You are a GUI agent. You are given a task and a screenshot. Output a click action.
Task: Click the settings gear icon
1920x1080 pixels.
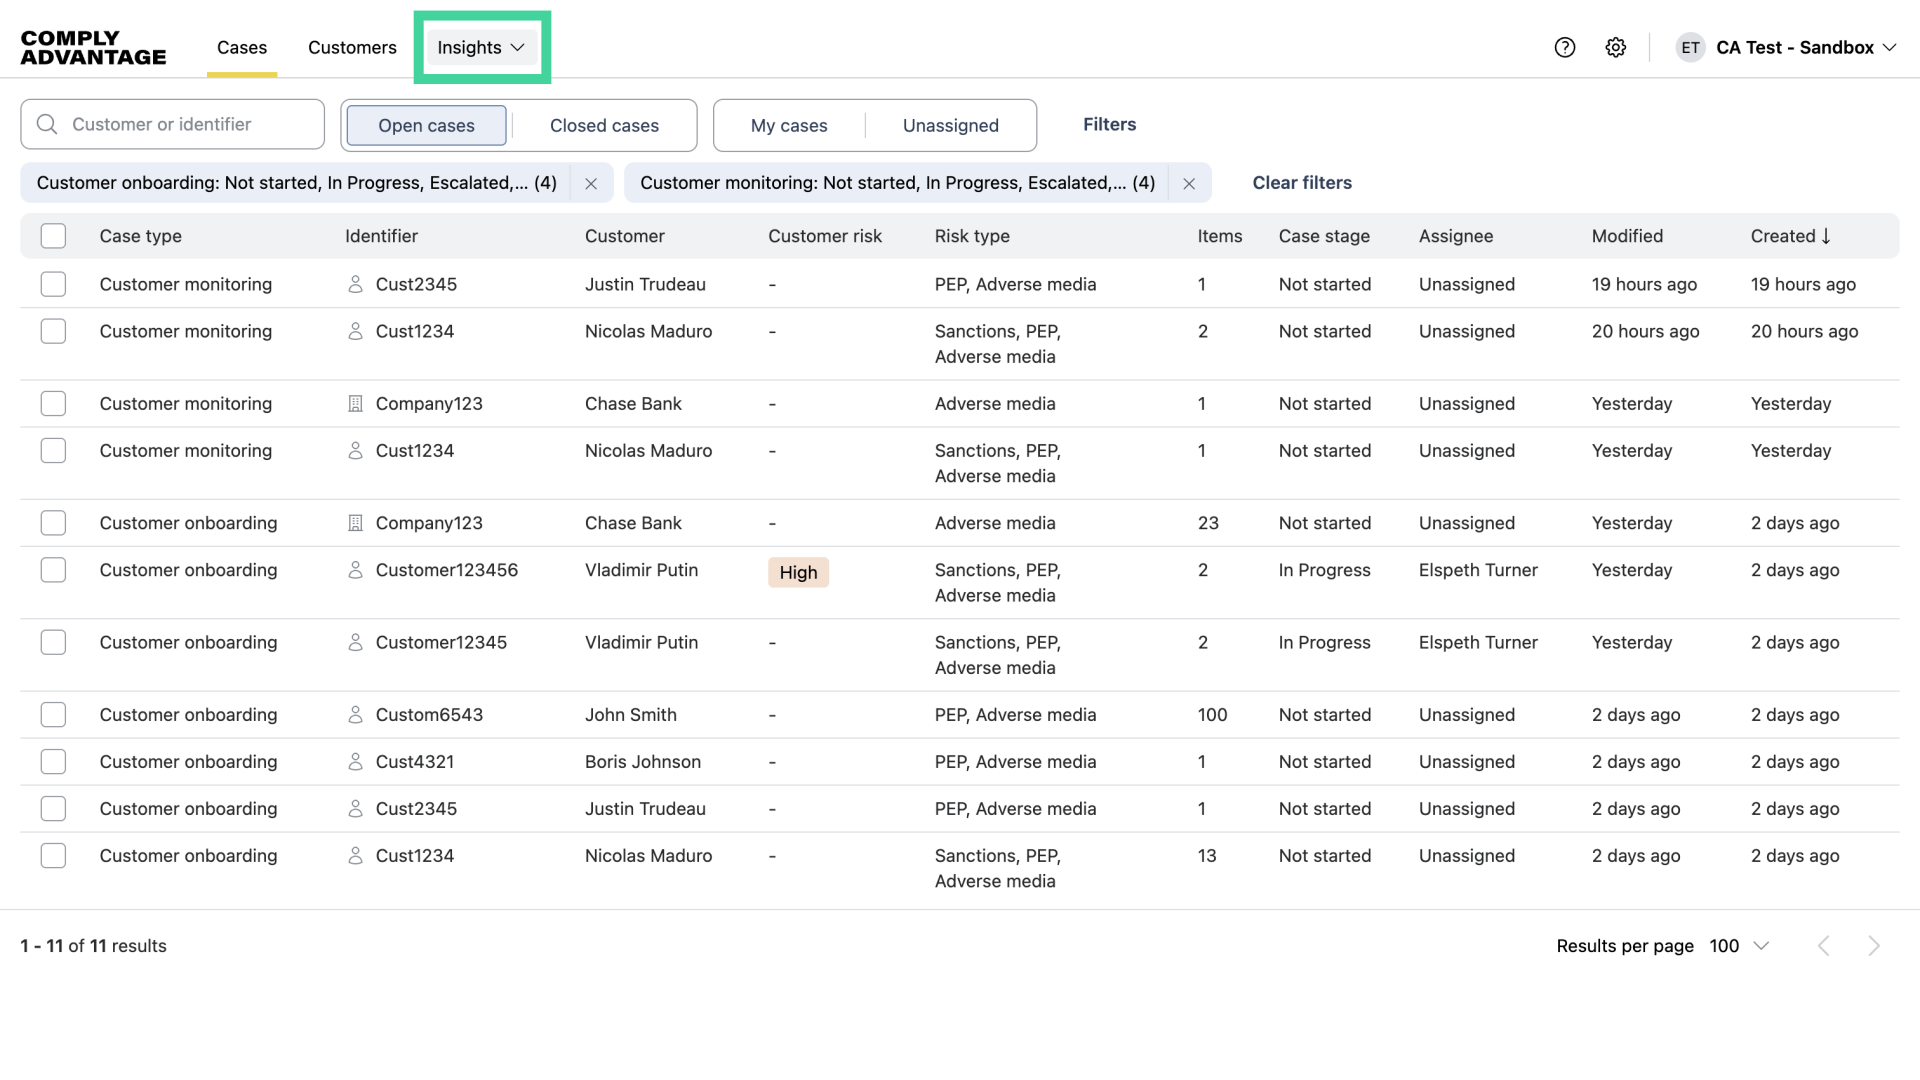[1616, 47]
